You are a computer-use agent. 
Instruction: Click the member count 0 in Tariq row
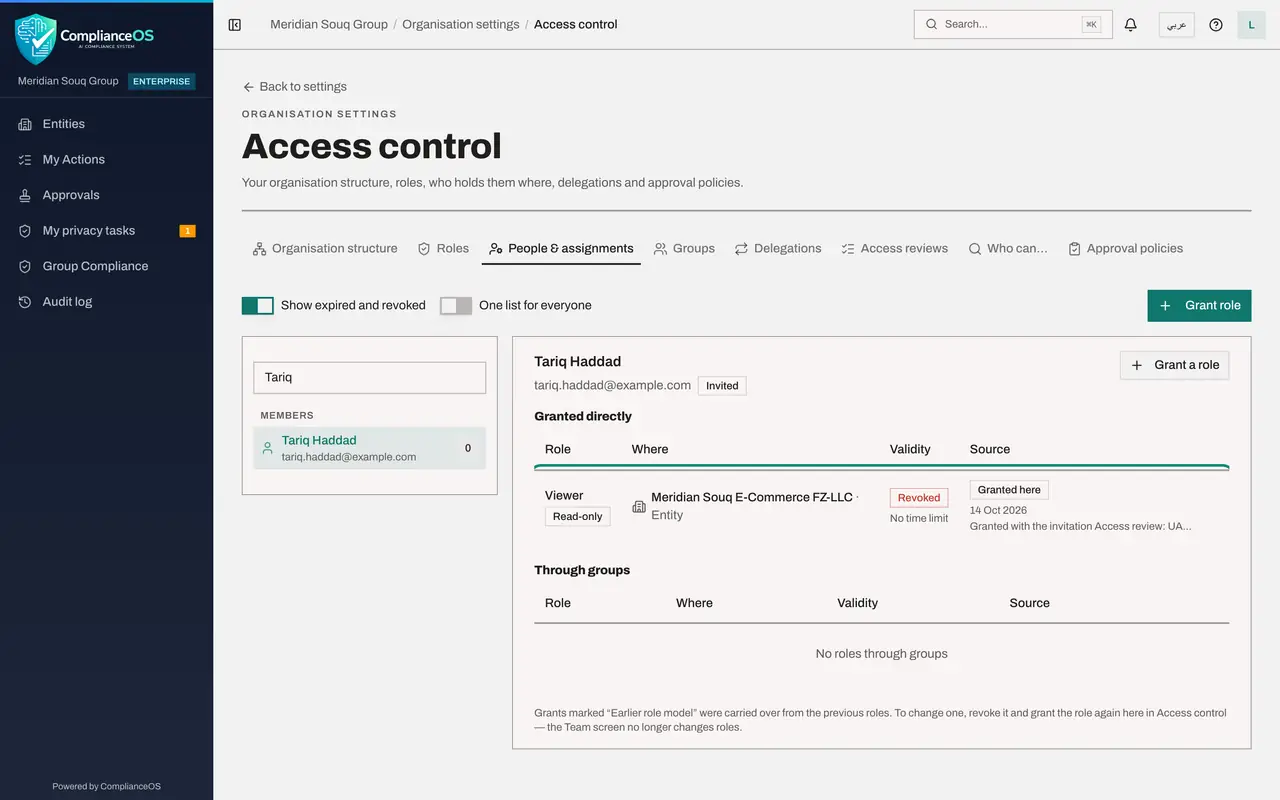click(468, 448)
